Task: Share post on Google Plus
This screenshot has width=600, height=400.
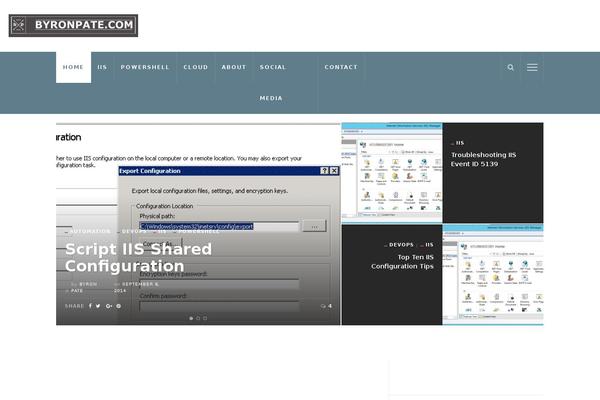Action: 109,306
